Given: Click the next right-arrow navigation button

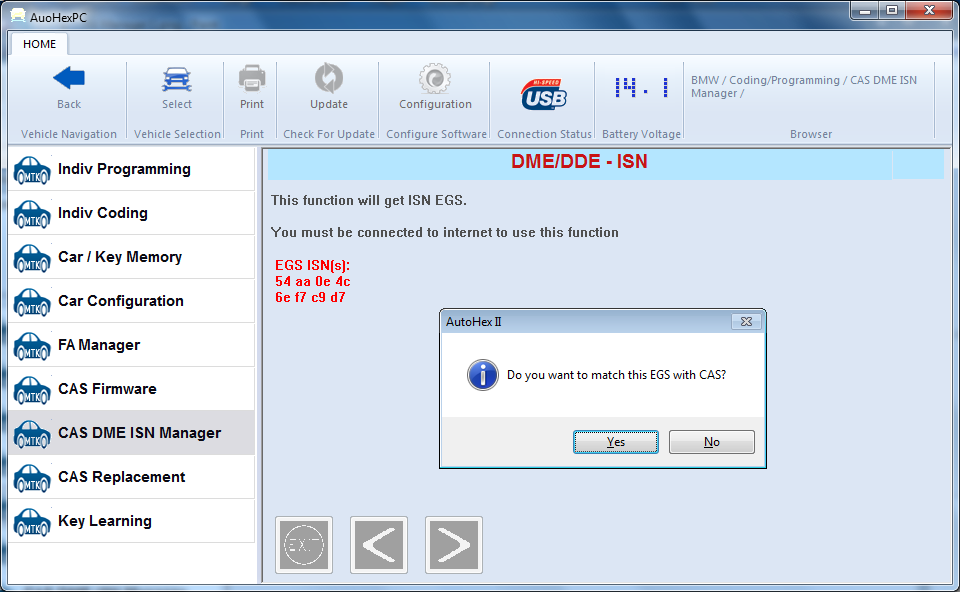Looking at the screenshot, I should point(454,545).
